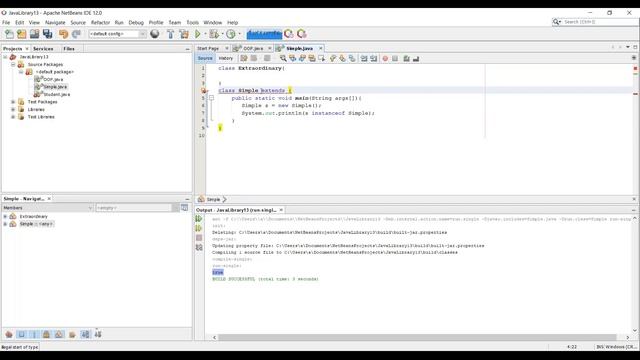Close the Simple.java editor tab
The height and width of the screenshot is (360, 640).
(x=320, y=49)
